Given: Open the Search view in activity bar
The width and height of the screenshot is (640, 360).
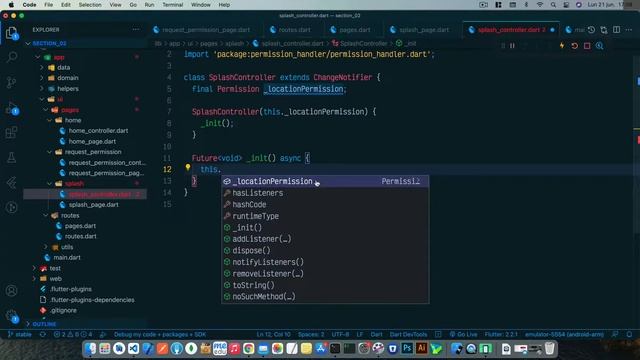Looking at the screenshot, I should click(11, 57).
